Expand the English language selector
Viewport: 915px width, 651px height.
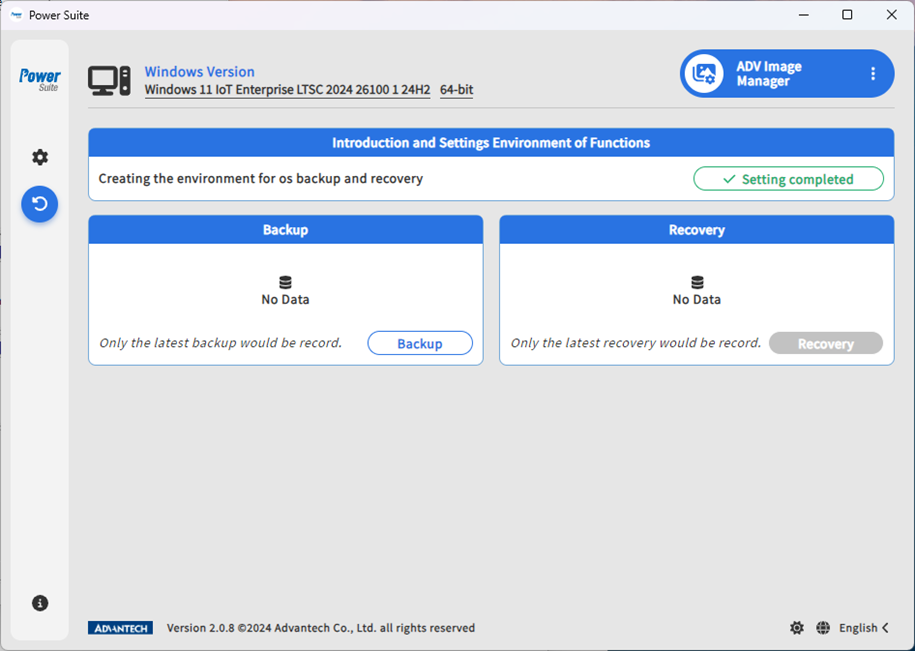tap(858, 628)
